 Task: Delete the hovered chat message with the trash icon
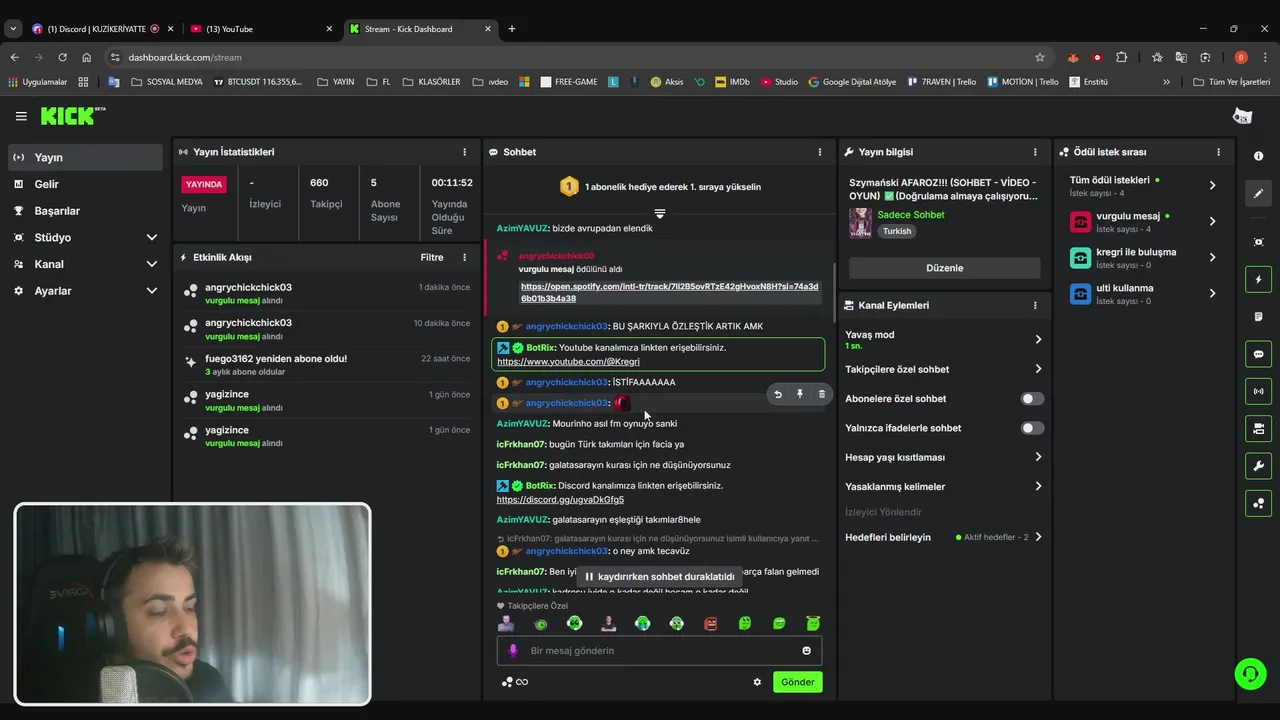click(x=822, y=394)
